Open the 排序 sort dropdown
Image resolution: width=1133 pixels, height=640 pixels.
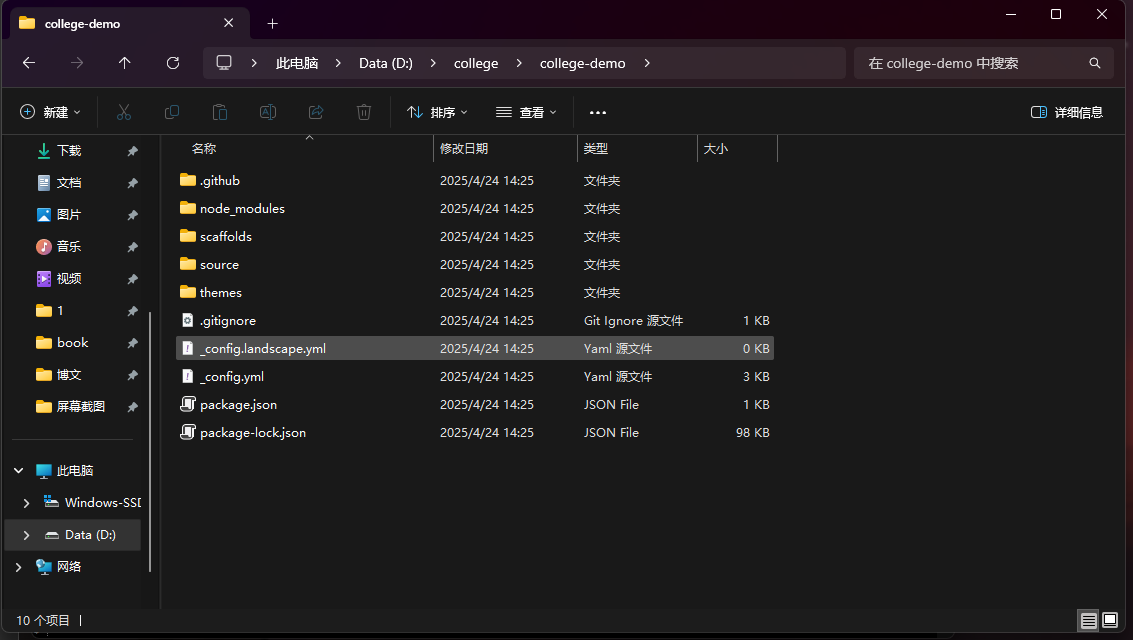point(437,113)
